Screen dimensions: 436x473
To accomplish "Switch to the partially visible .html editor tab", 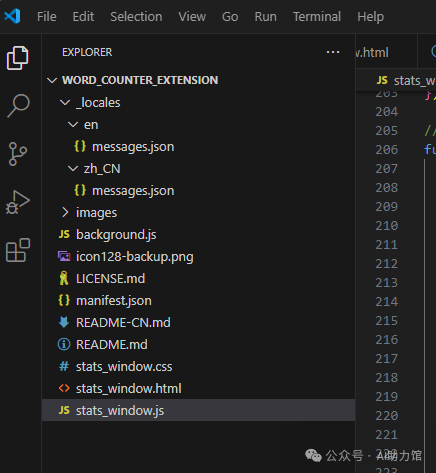I will point(386,52).
